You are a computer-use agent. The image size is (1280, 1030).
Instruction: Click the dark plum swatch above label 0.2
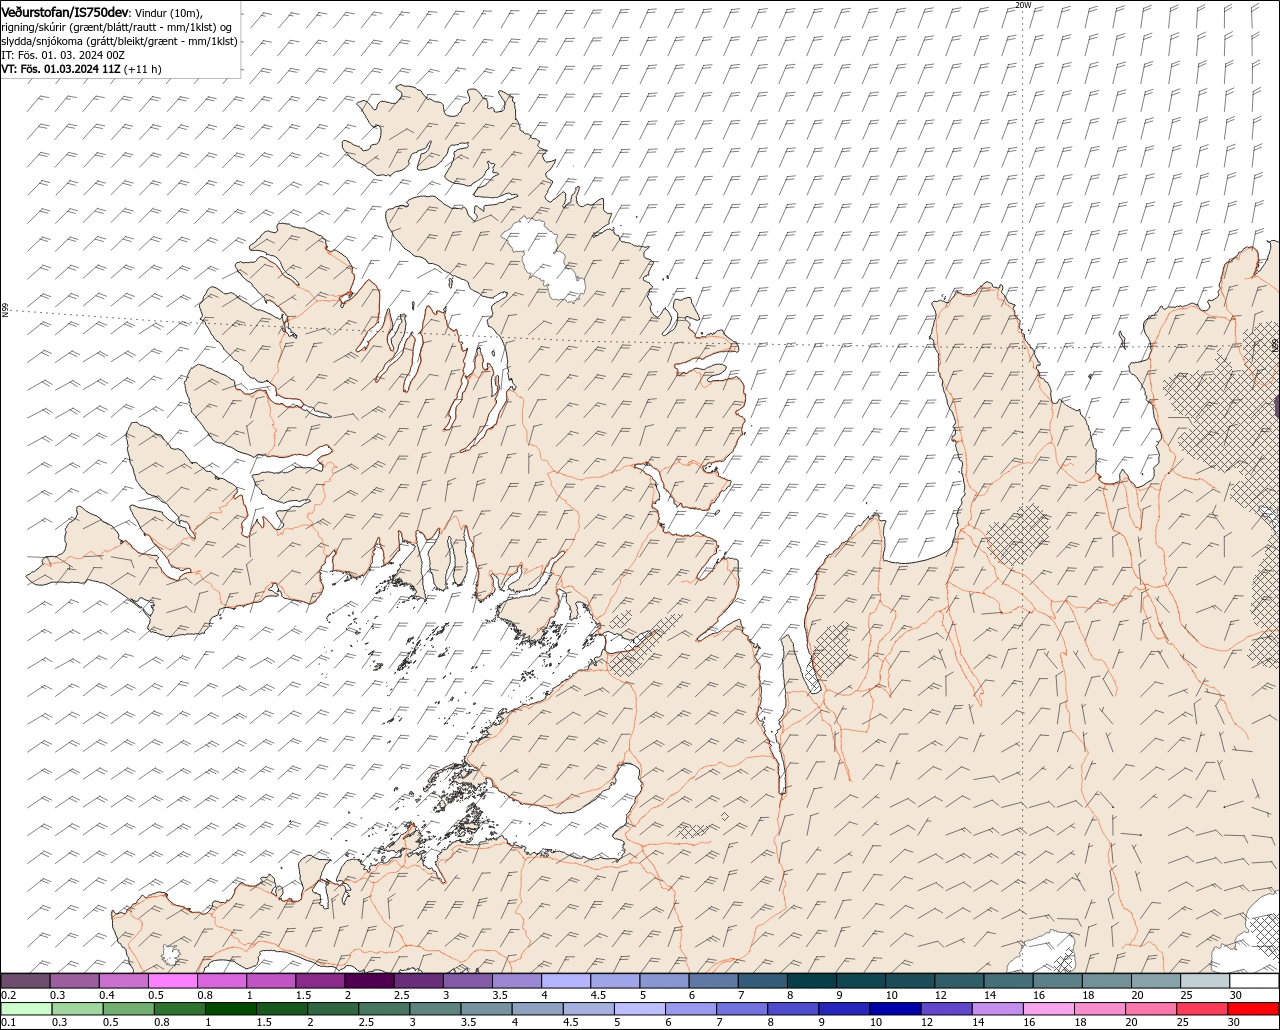(x=25, y=981)
